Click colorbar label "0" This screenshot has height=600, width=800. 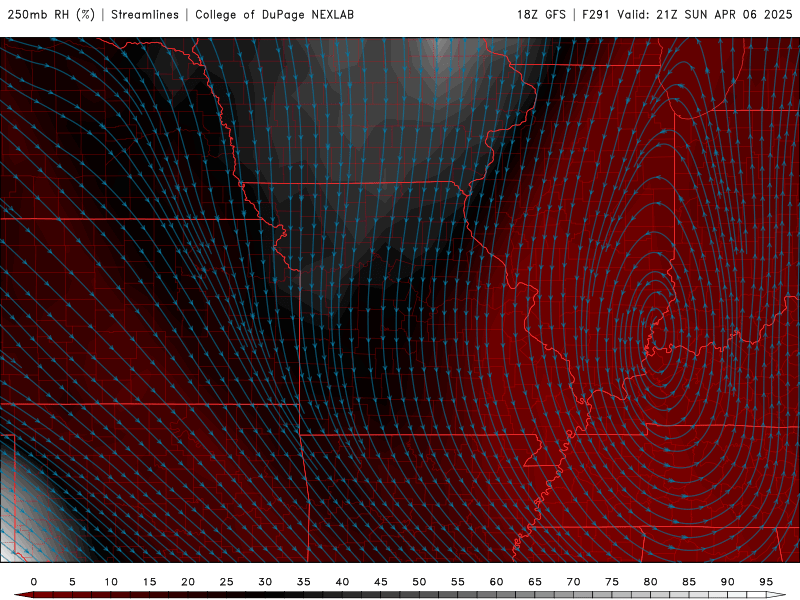[x=34, y=582]
